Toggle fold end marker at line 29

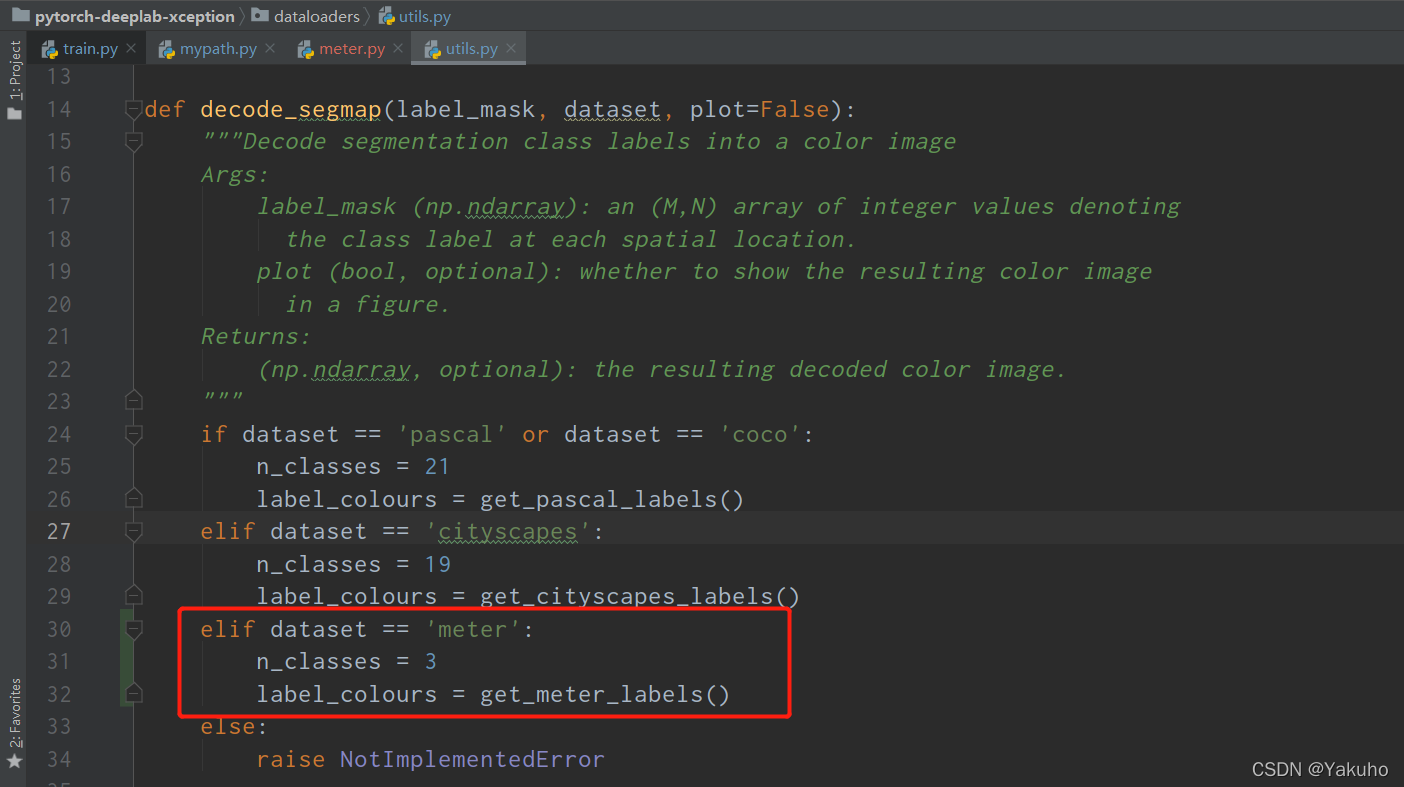click(x=133, y=596)
